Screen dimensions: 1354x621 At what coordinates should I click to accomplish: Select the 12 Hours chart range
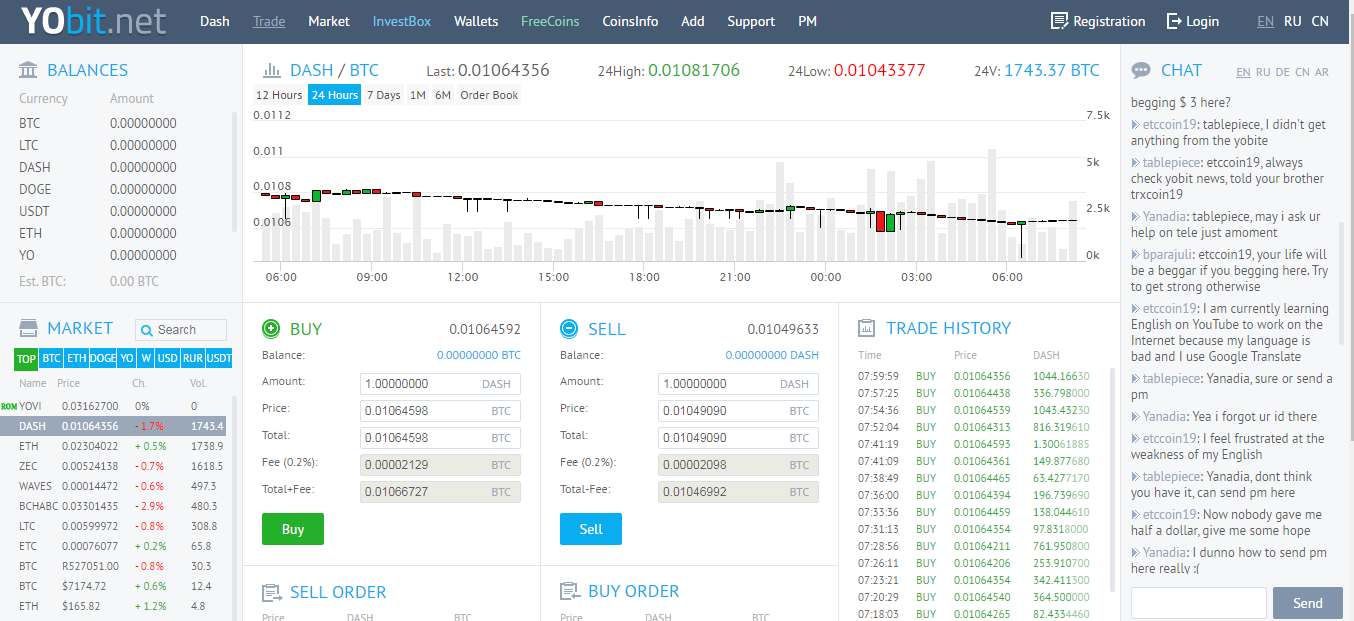(x=279, y=95)
